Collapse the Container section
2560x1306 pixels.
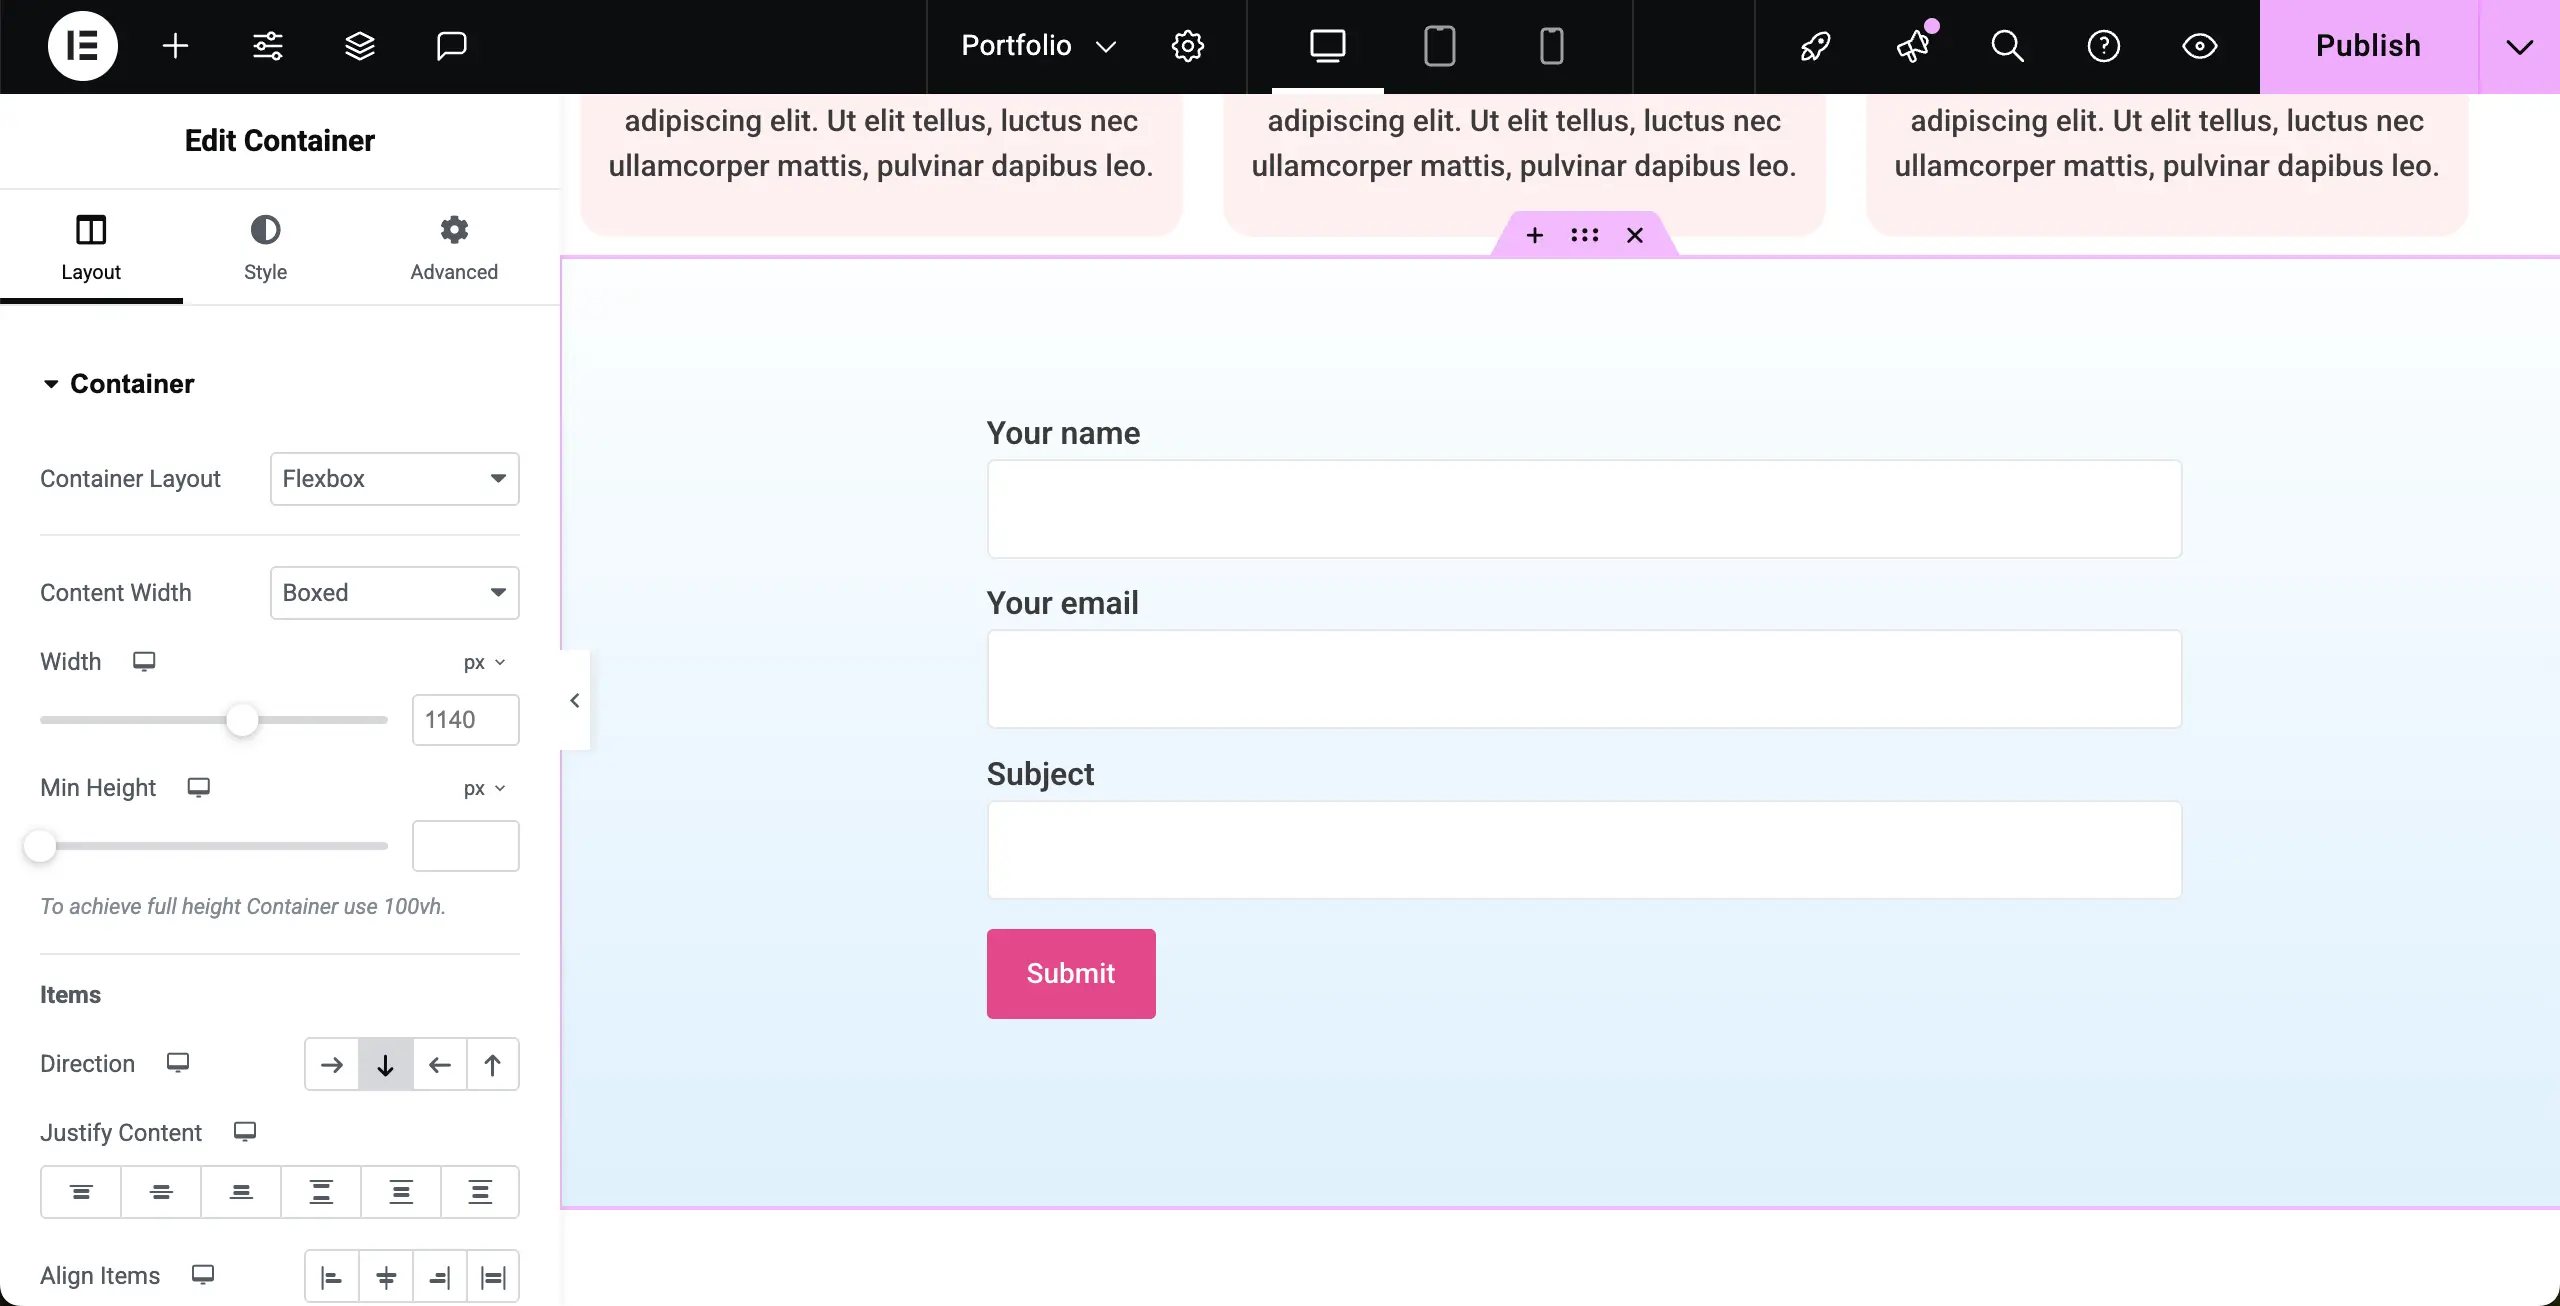(119, 383)
